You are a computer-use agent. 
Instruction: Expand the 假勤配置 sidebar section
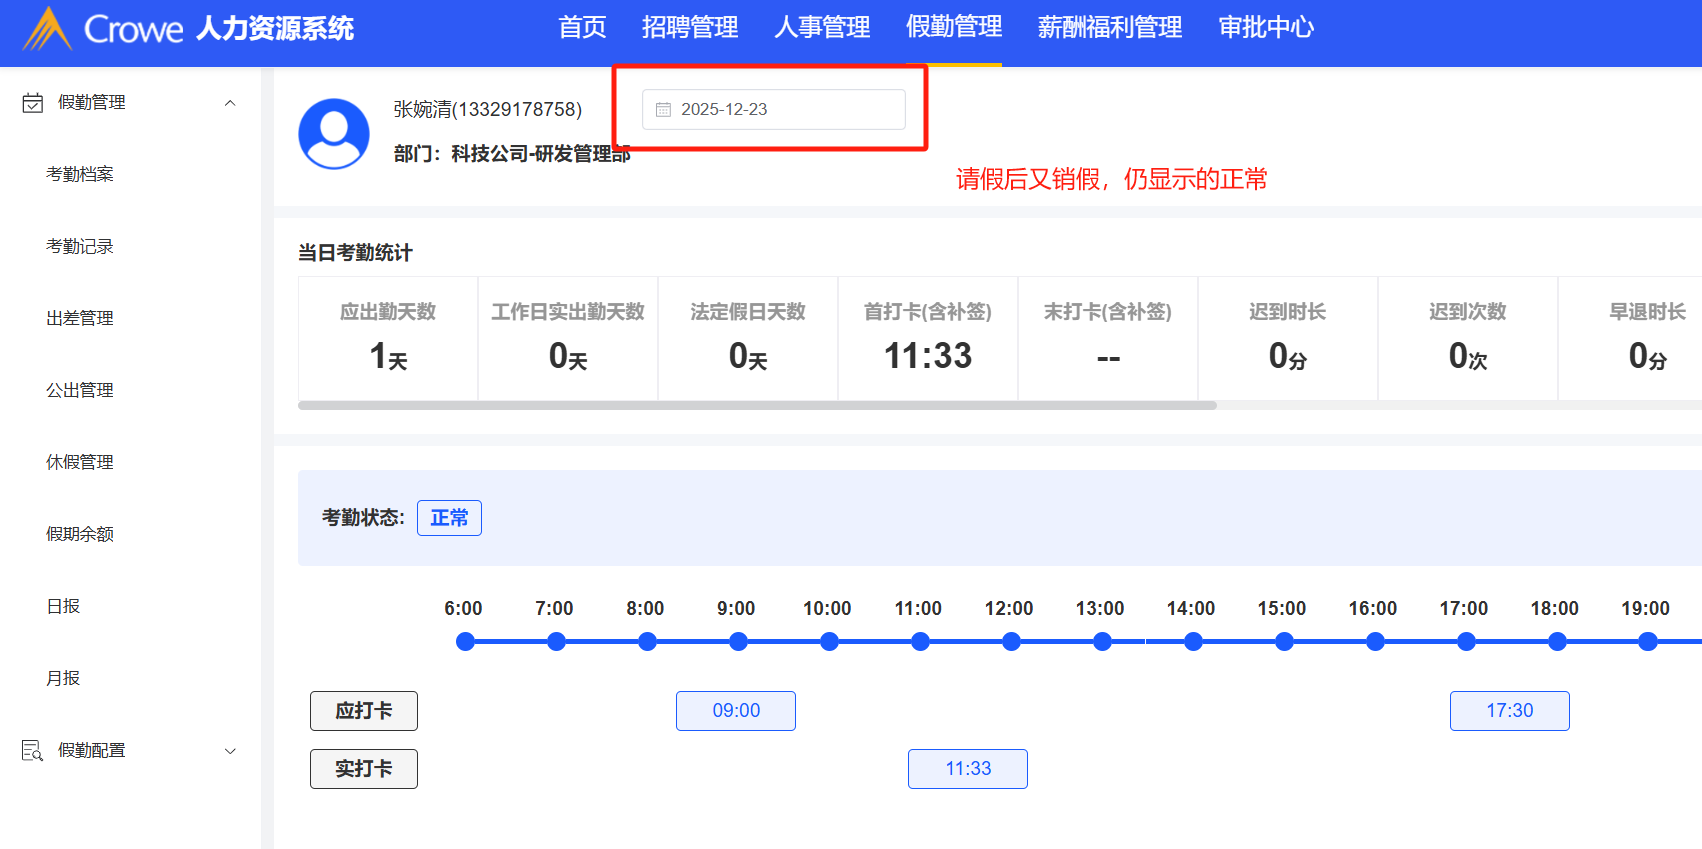230,751
